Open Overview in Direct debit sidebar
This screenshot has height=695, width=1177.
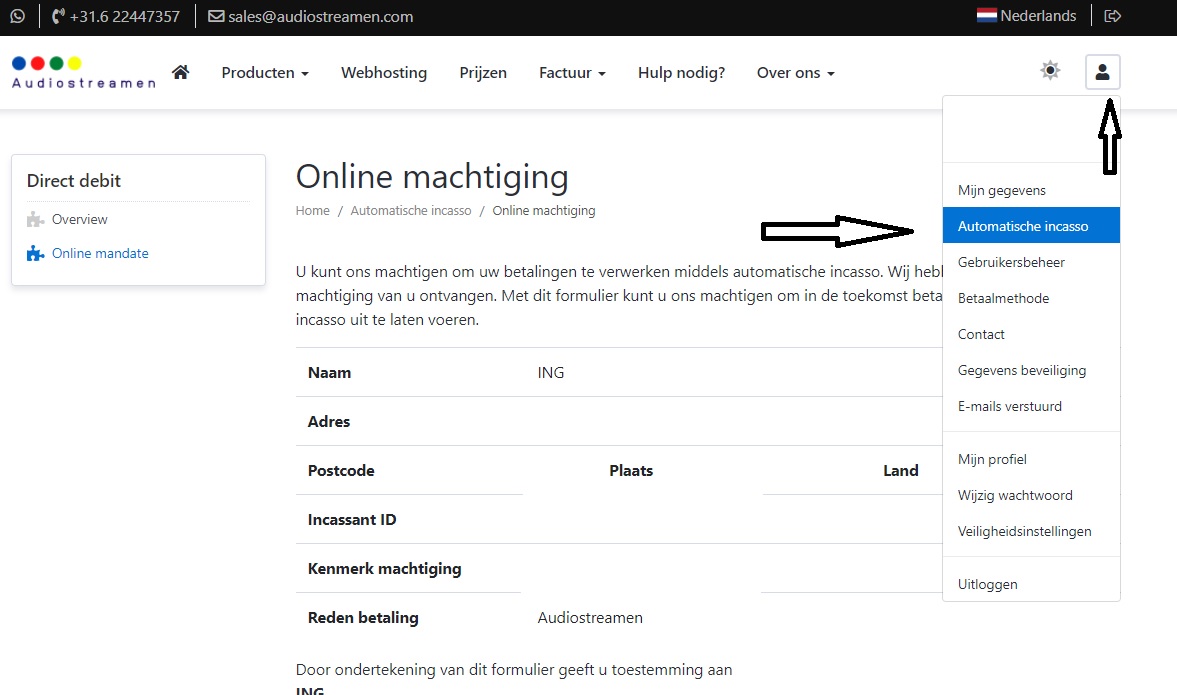click(79, 219)
